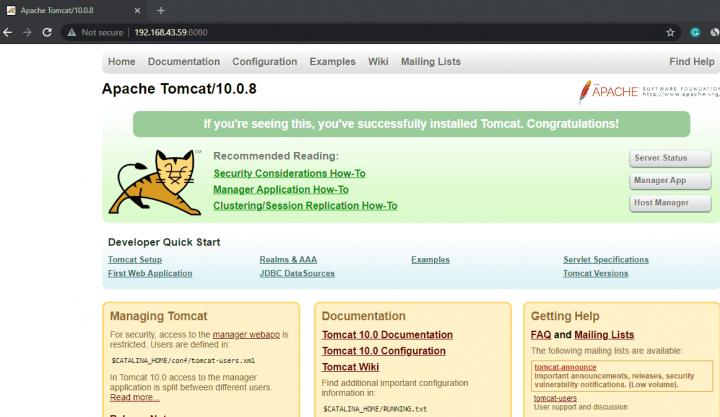
Task: Open Mailing Lists in top navigation
Action: click(x=431, y=62)
